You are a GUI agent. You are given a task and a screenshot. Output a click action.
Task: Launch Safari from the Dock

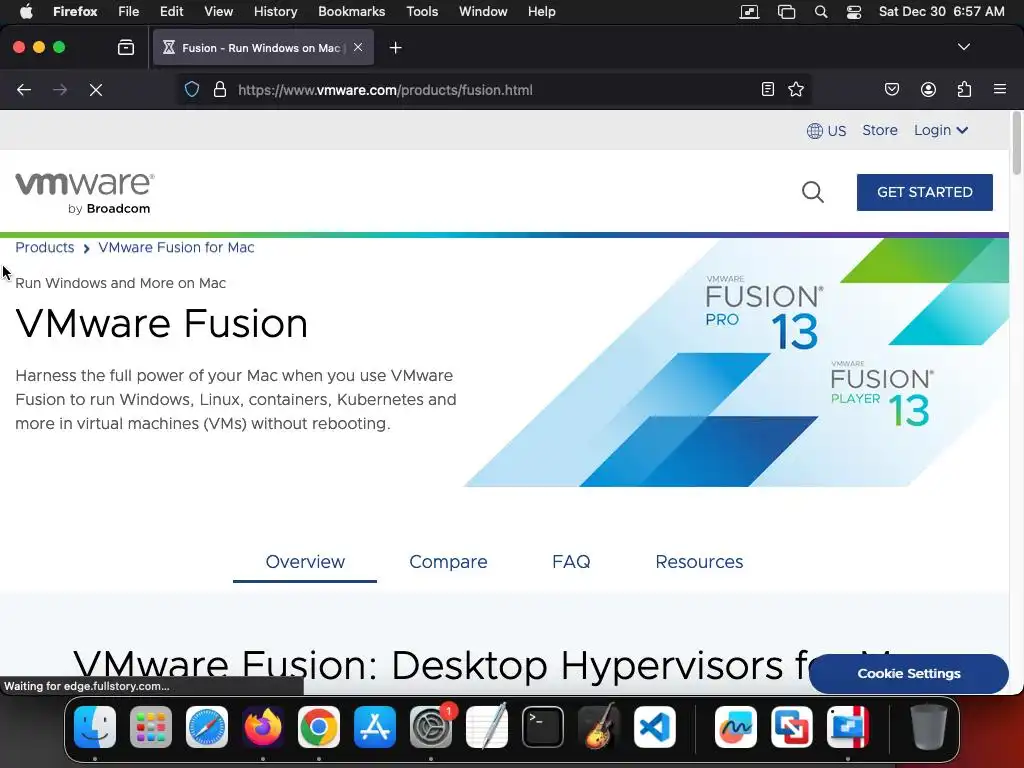pyautogui.click(x=207, y=727)
